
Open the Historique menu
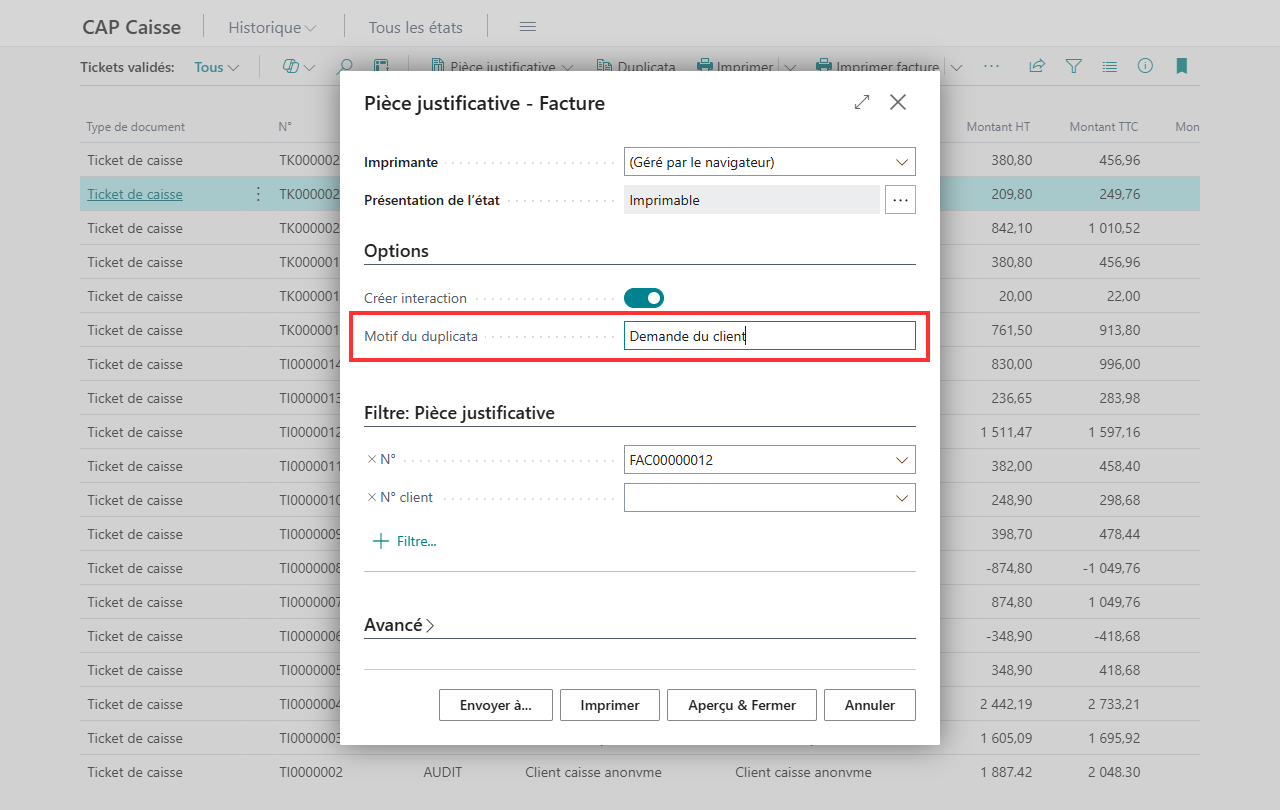point(271,27)
